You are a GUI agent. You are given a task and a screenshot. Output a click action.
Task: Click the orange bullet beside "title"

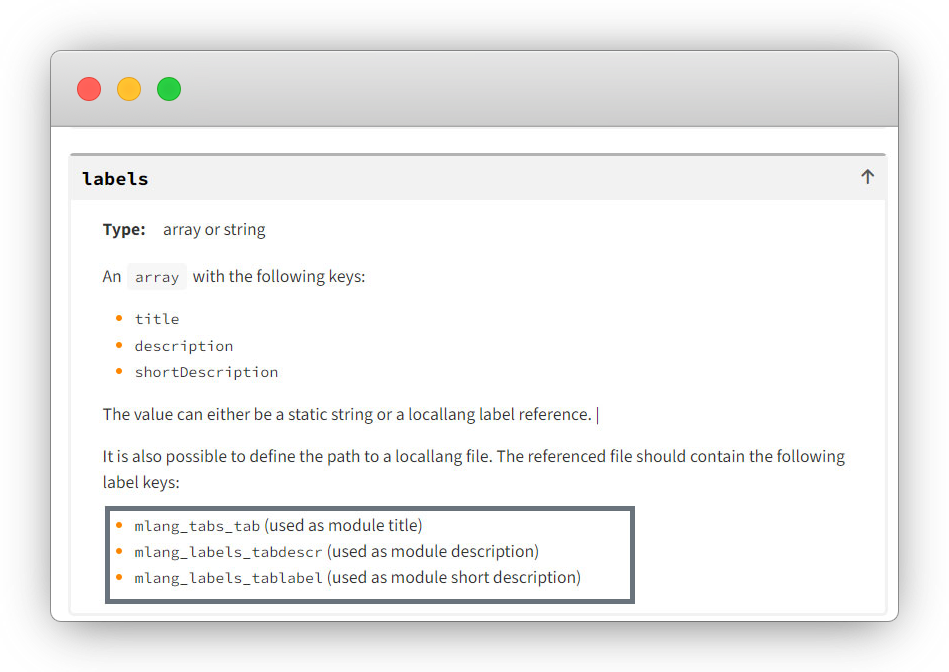(x=119, y=319)
